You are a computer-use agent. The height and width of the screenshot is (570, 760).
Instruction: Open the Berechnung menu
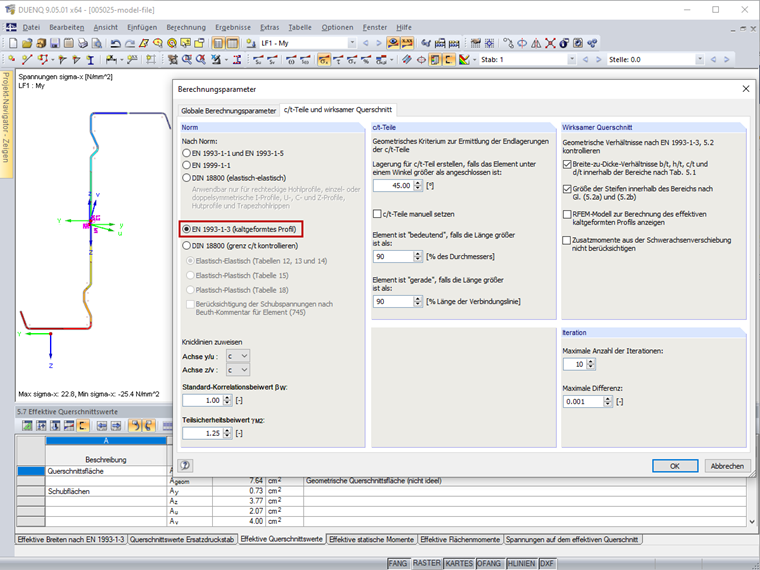186,27
